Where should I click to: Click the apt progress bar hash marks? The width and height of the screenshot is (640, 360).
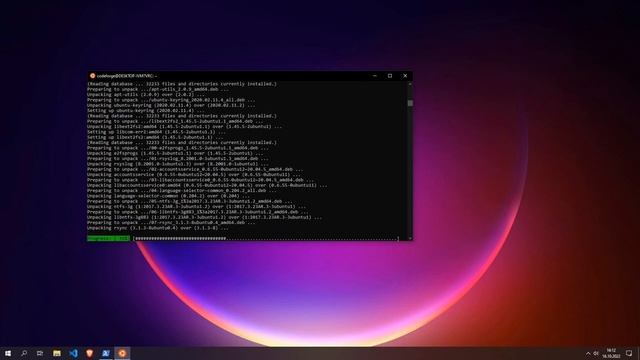click(x=180, y=238)
